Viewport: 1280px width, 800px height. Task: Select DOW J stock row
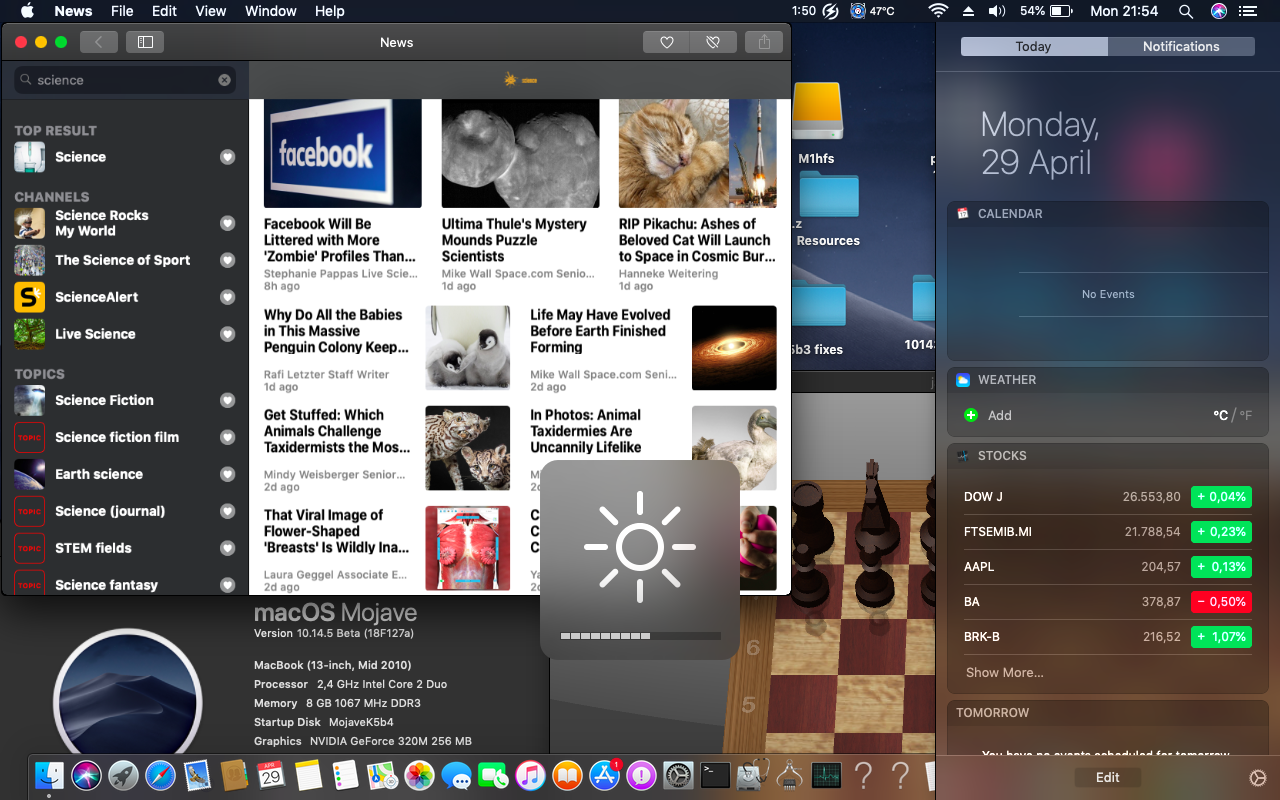[x=1107, y=496]
